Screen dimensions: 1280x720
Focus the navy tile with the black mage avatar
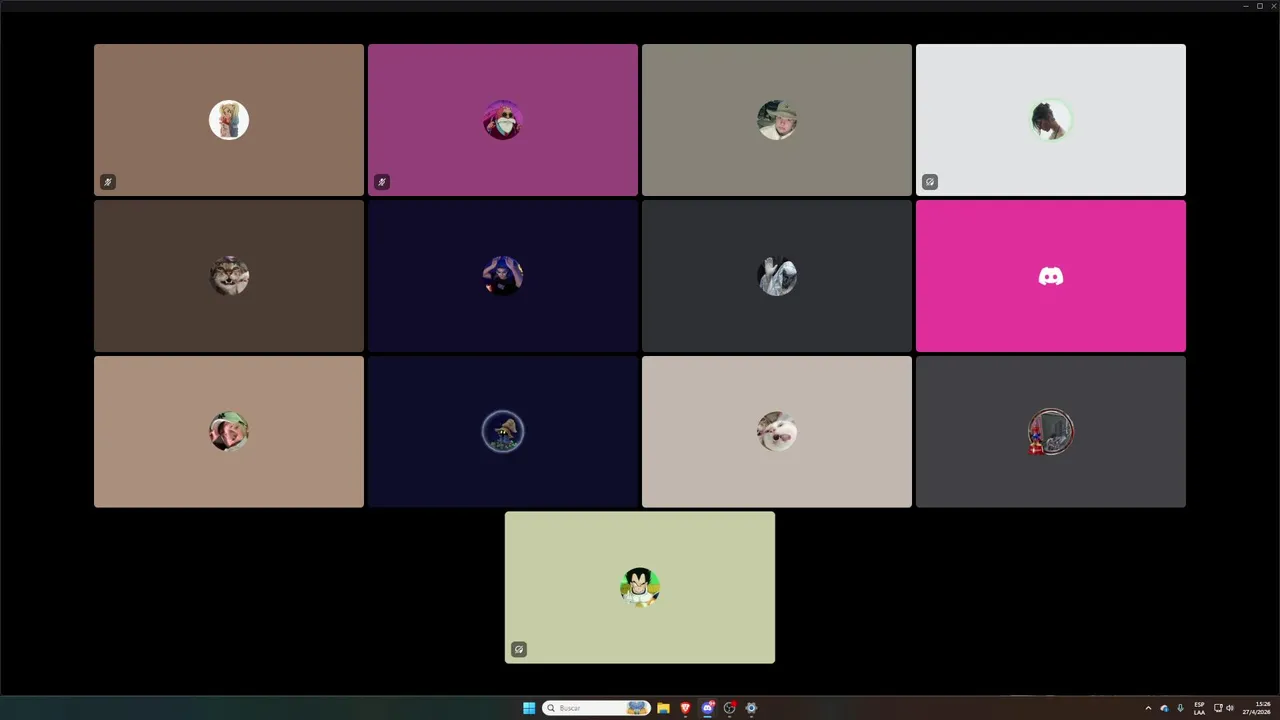[503, 432]
